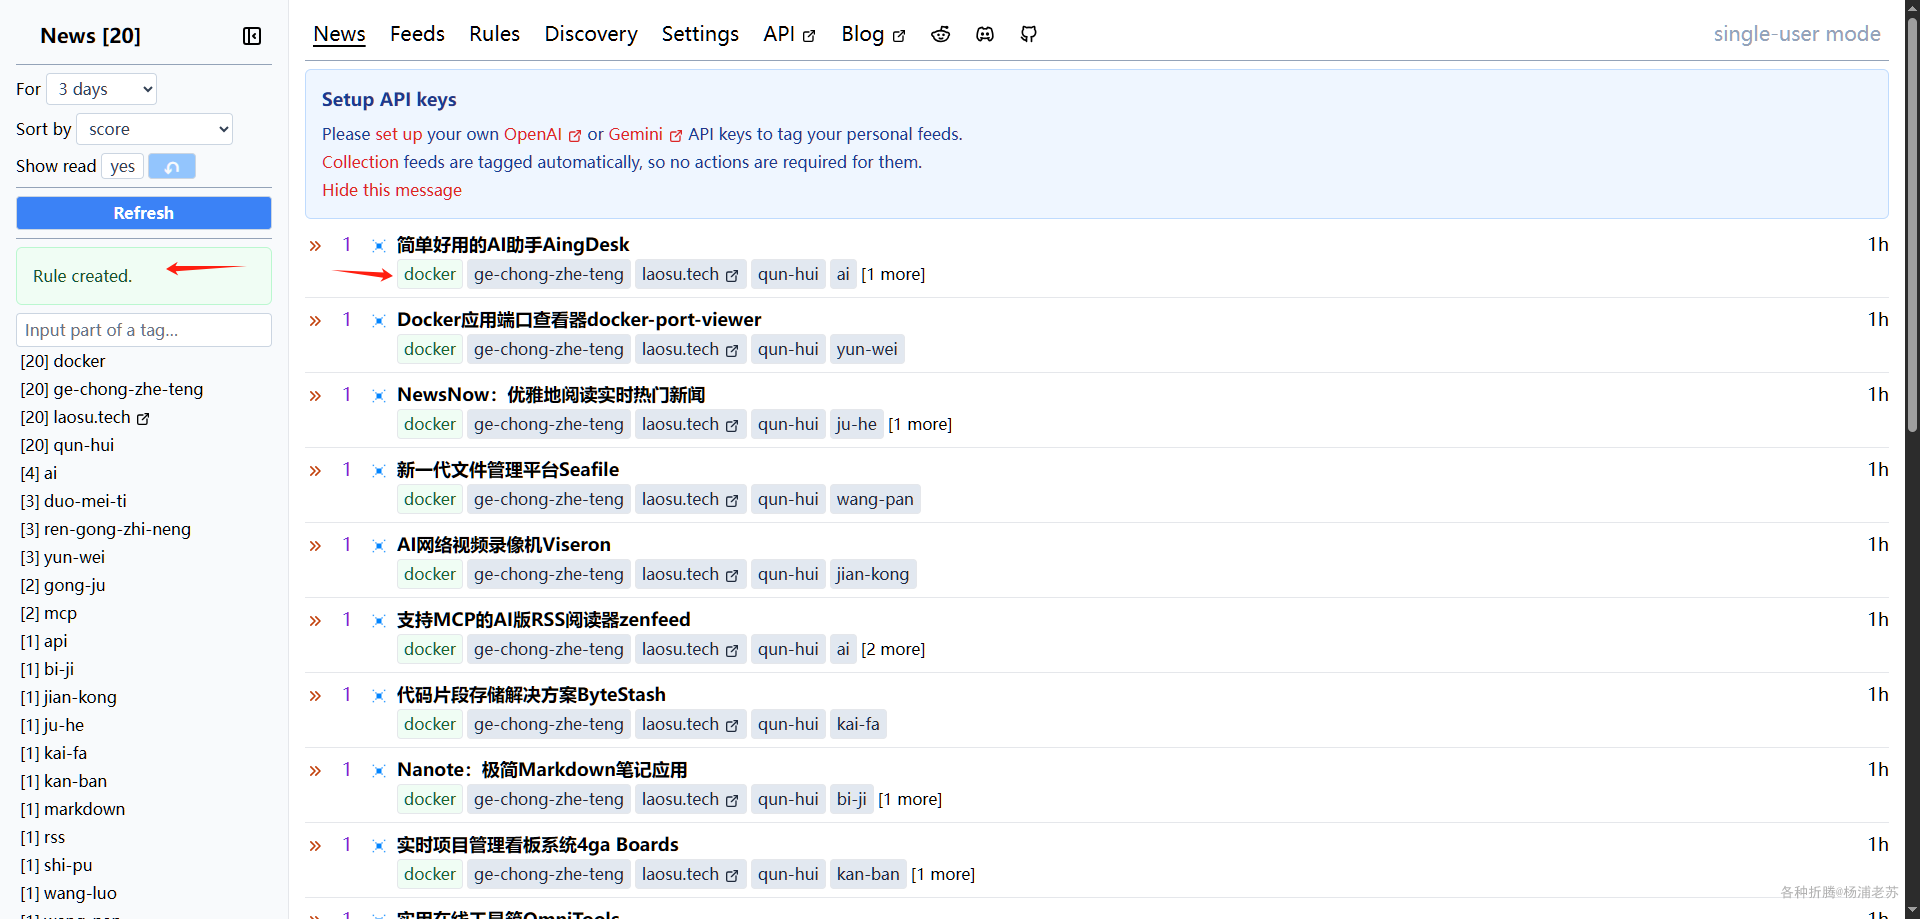Viewport: 1920px width, 919px height.
Task: Filter by '[1] markdown' sidebar tag
Action: [73, 809]
